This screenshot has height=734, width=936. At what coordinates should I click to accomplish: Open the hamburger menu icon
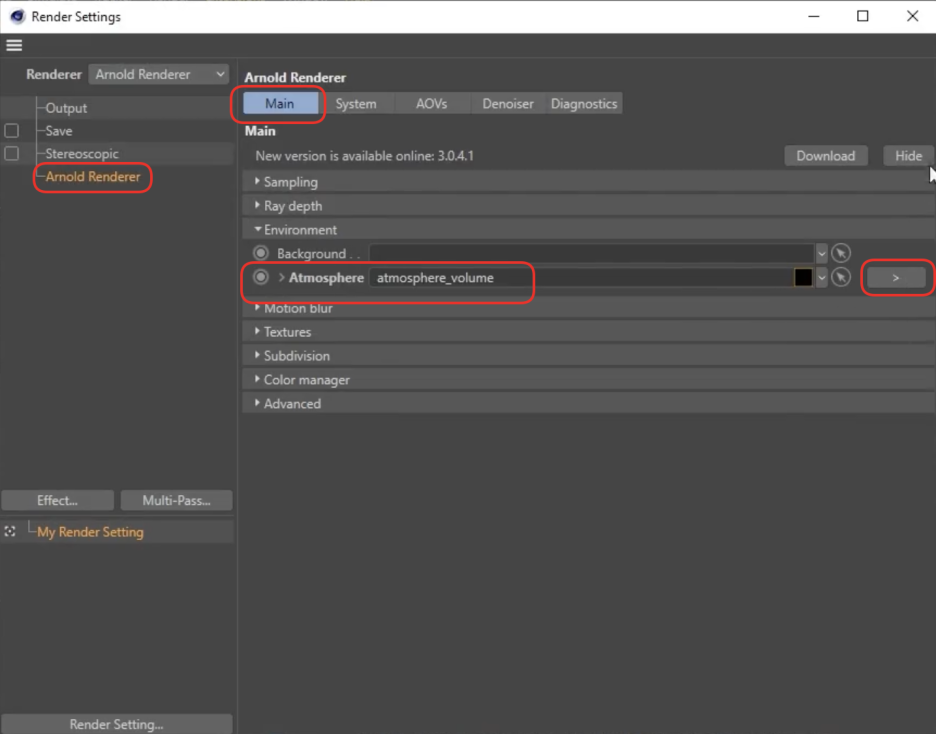[14, 45]
